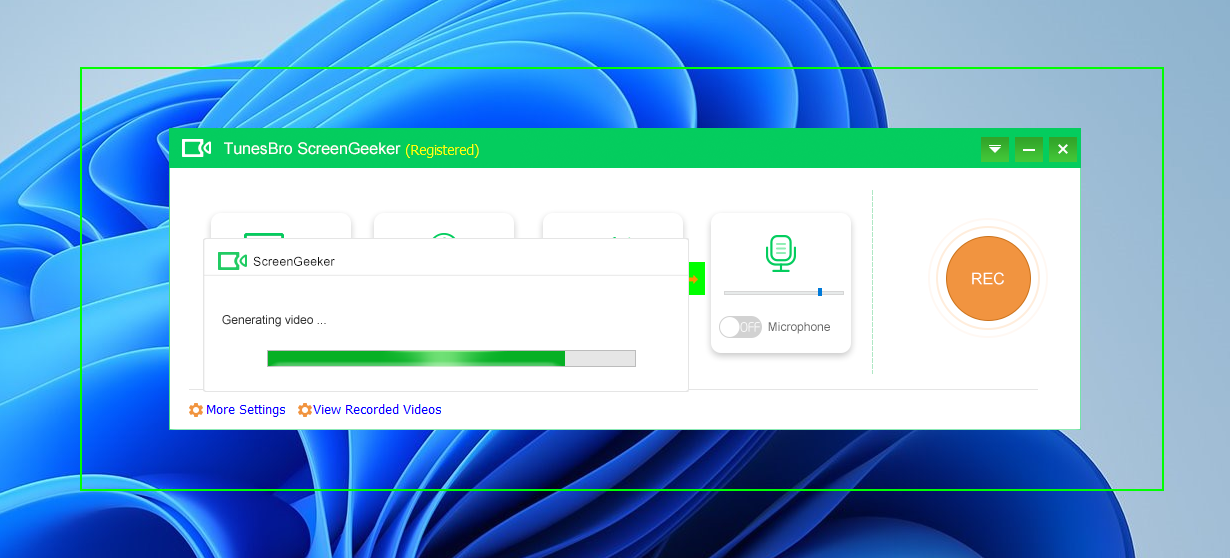Click the gear icon beside View Recorded Videos

(305, 410)
